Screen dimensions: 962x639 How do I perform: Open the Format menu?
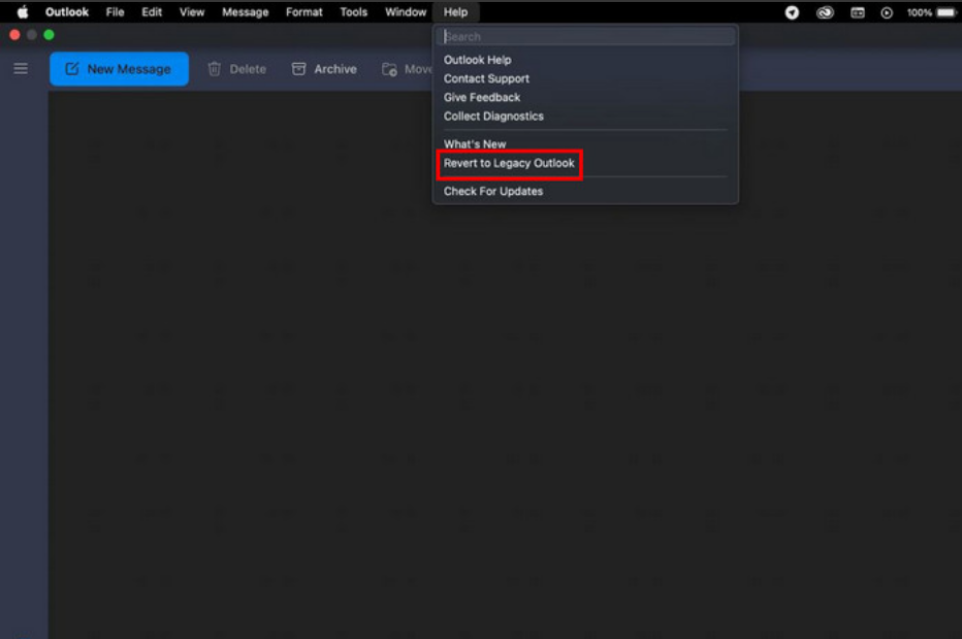click(x=304, y=12)
